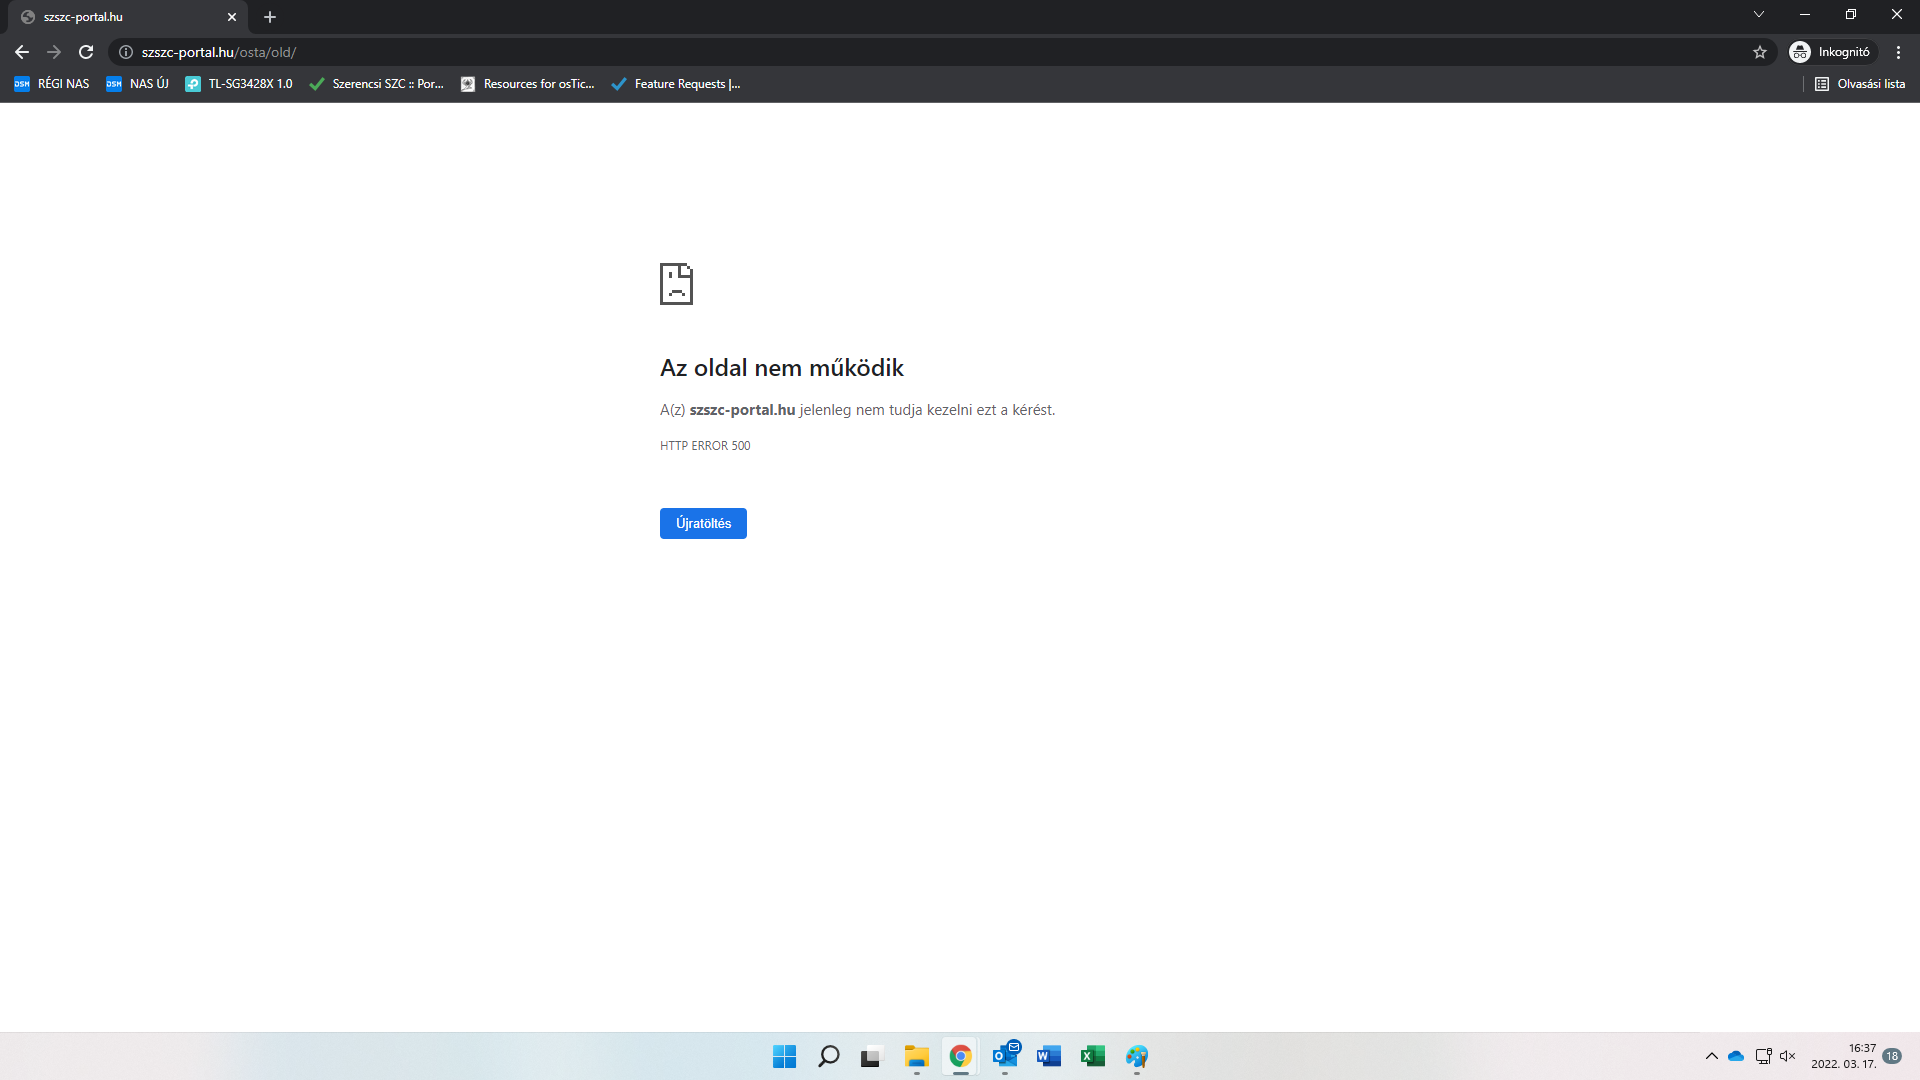
Task: Select the szszc-portal.hu browser tab
Action: [x=120, y=17]
